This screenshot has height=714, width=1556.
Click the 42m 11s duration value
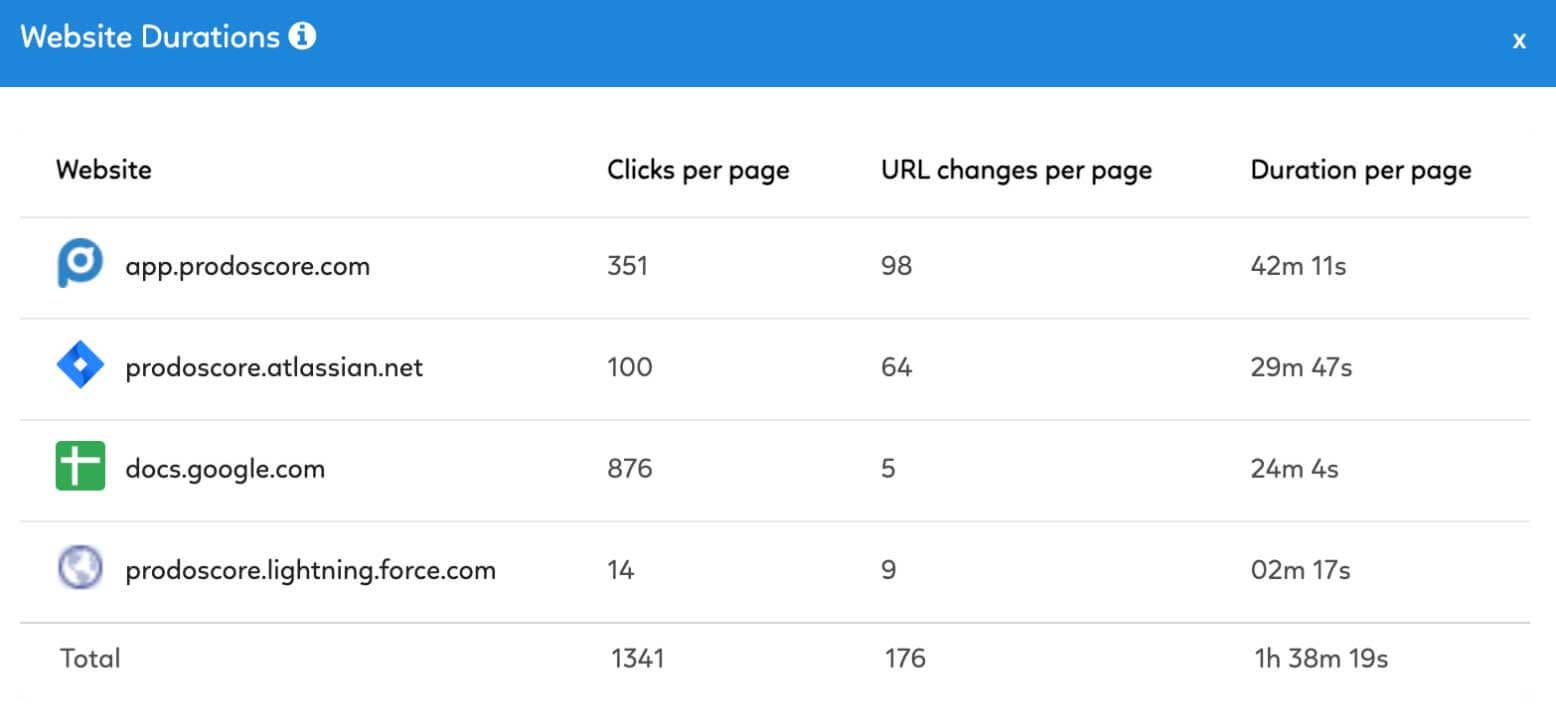[1298, 267]
